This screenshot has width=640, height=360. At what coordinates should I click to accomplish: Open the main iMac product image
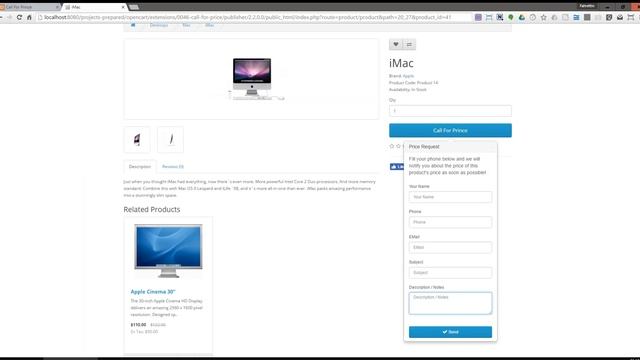click(252, 79)
